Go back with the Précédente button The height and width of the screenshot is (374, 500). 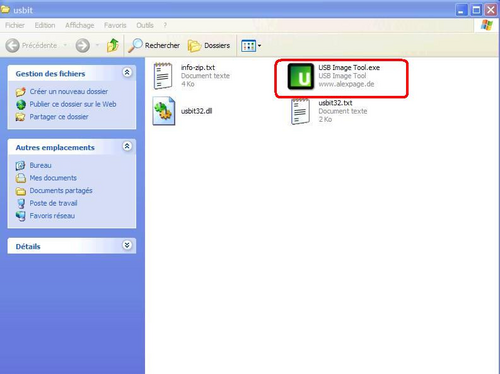(31, 45)
